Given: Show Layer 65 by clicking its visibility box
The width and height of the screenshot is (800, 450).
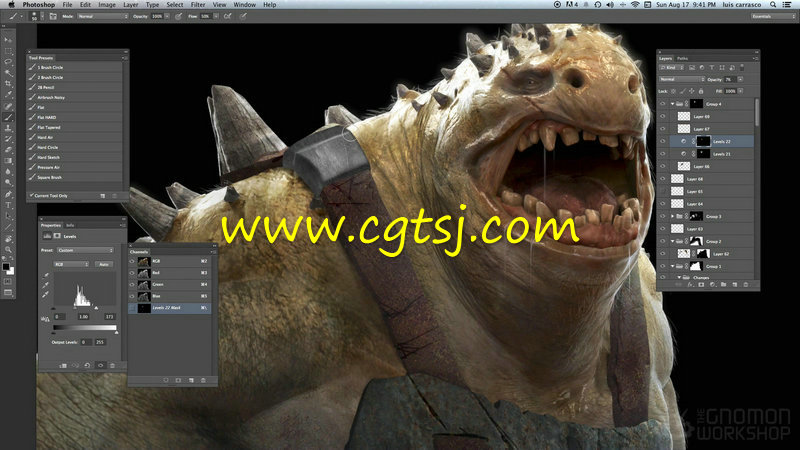Looking at the screenshot, I should [663, 191].
